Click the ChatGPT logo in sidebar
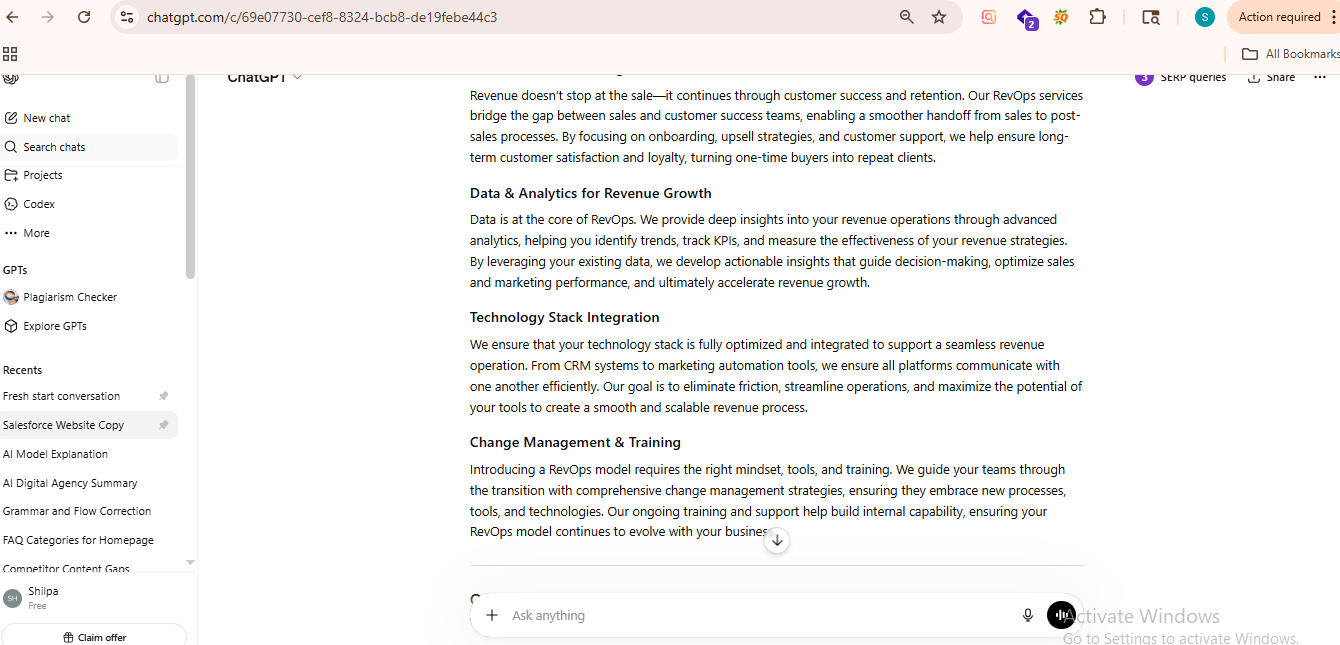 (11, 77)
